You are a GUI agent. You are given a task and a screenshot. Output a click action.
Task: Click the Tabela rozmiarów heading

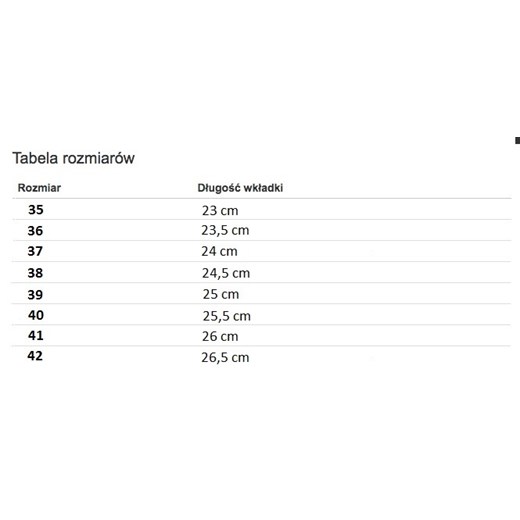coord(74,158)
